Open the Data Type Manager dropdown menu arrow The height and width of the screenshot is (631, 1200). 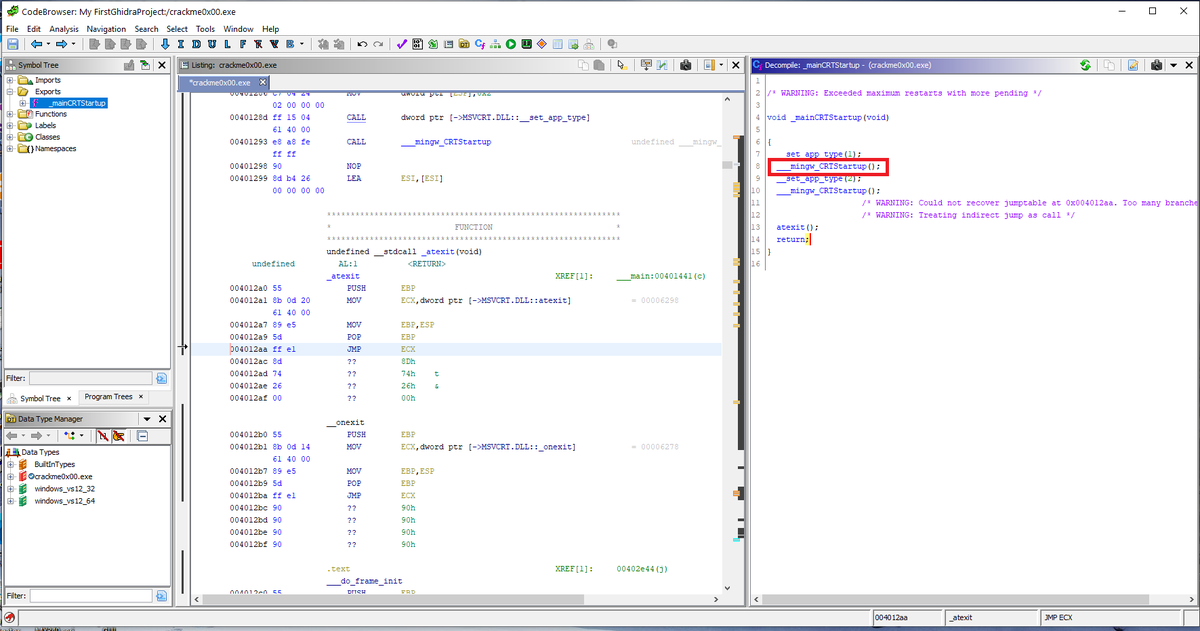(x=147, y=419)
